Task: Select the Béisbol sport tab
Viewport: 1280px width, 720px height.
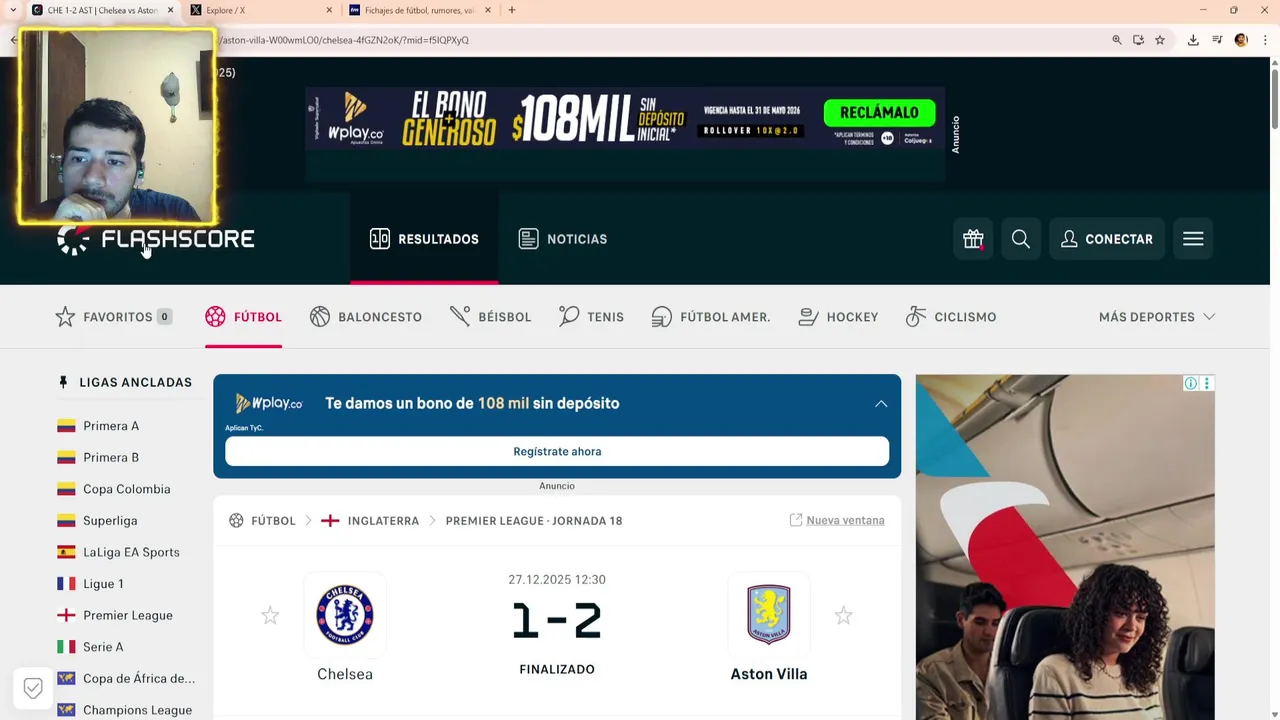Action: click(x=491, y=317)
